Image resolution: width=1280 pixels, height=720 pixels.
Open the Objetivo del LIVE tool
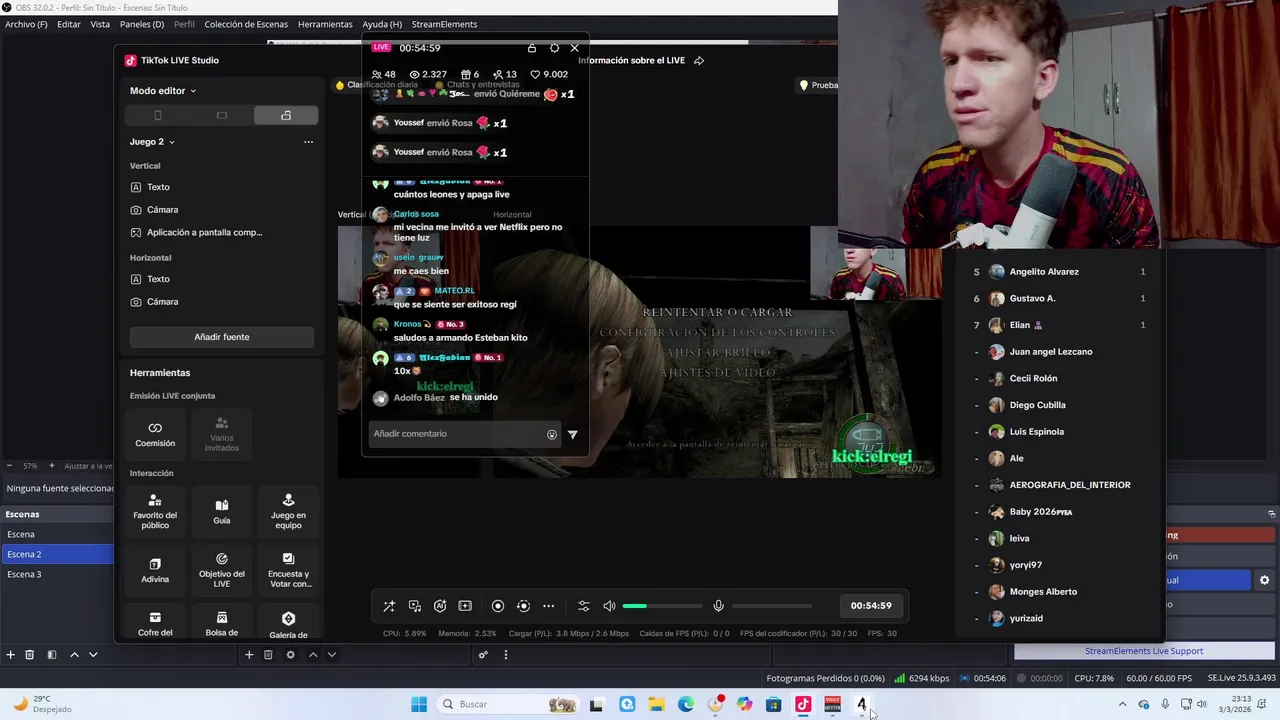222,569
